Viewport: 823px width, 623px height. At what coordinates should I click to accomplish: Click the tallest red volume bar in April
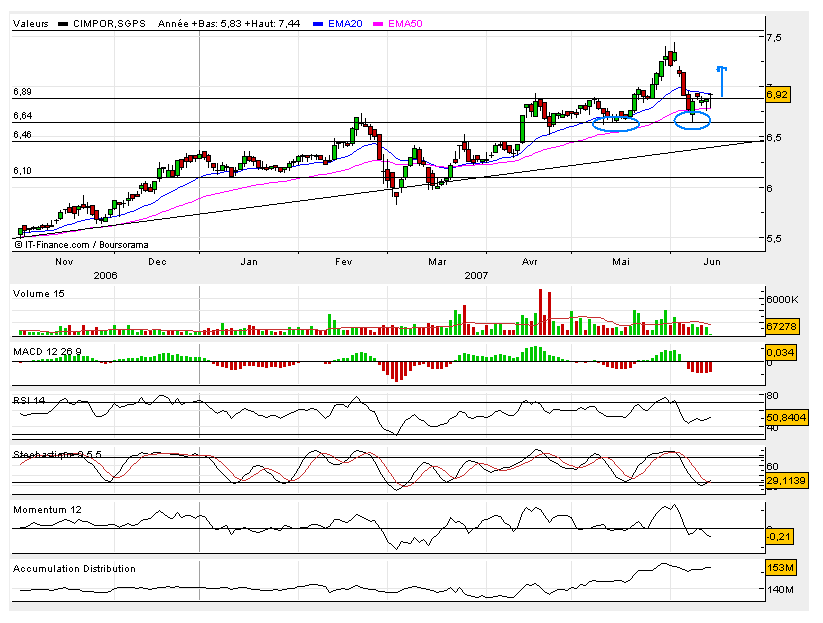[540, 312]
